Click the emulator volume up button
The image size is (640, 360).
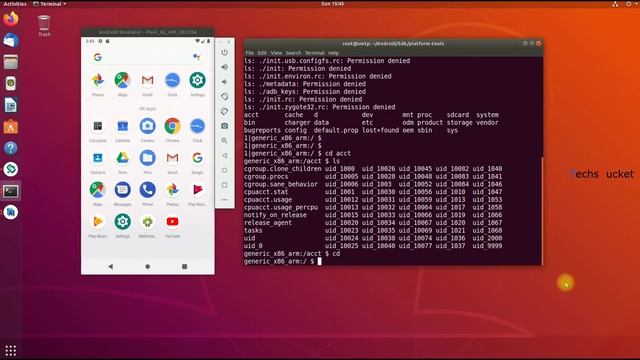click(224, 67)
